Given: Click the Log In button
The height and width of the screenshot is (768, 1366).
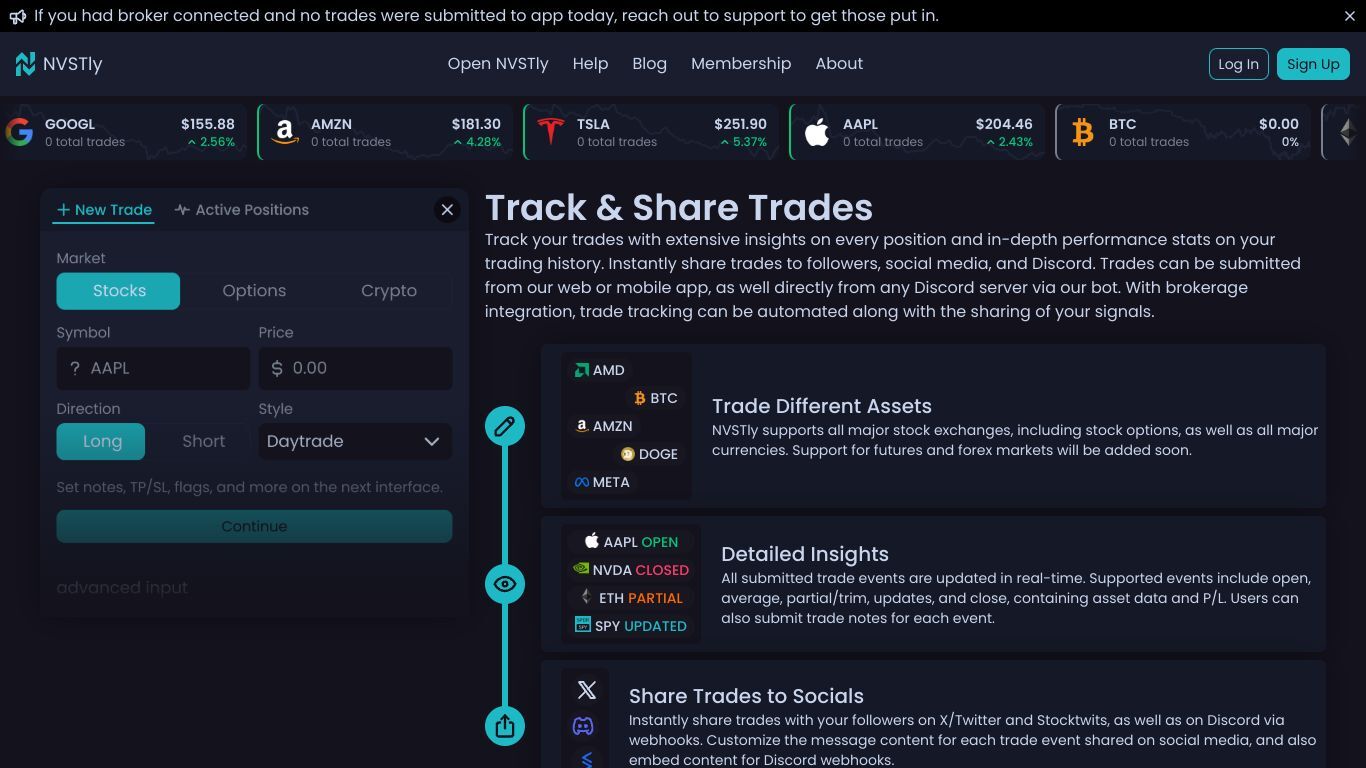Looking at the screenshot, I should pos(1238,64).
